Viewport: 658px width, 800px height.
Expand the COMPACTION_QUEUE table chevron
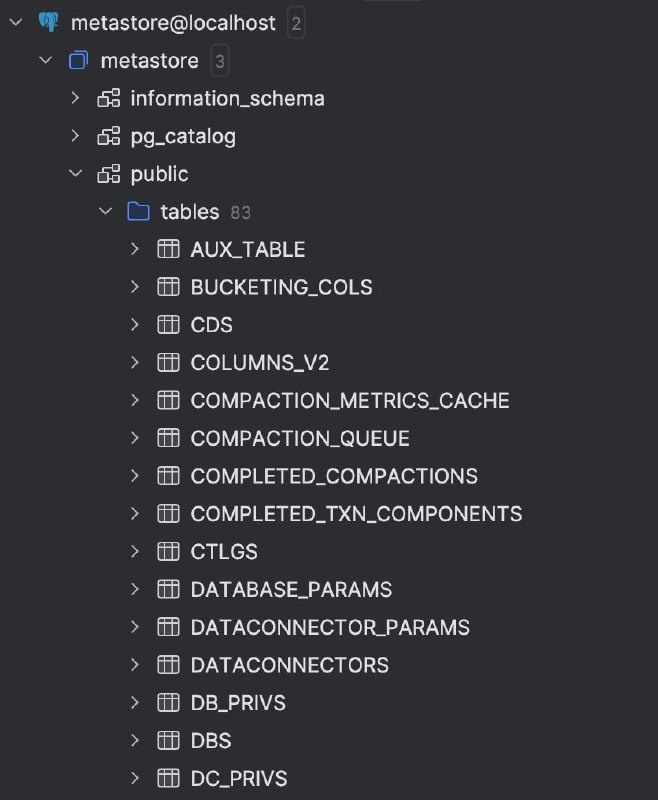(x=135, y=438)
